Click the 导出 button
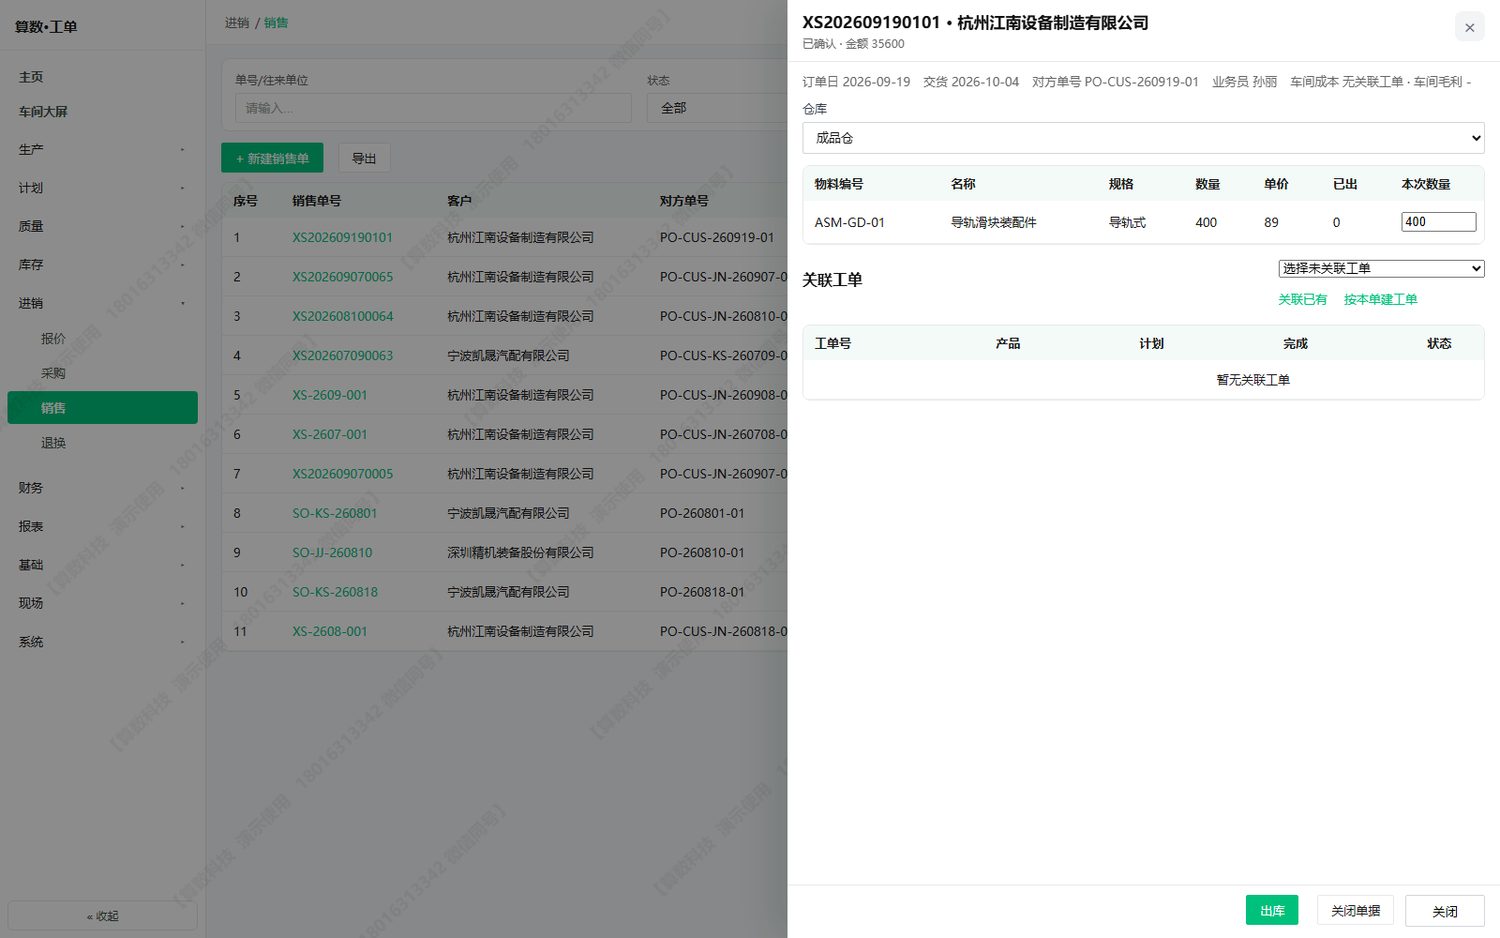This screenshot has height=938, width=1500. coord(364,158)
